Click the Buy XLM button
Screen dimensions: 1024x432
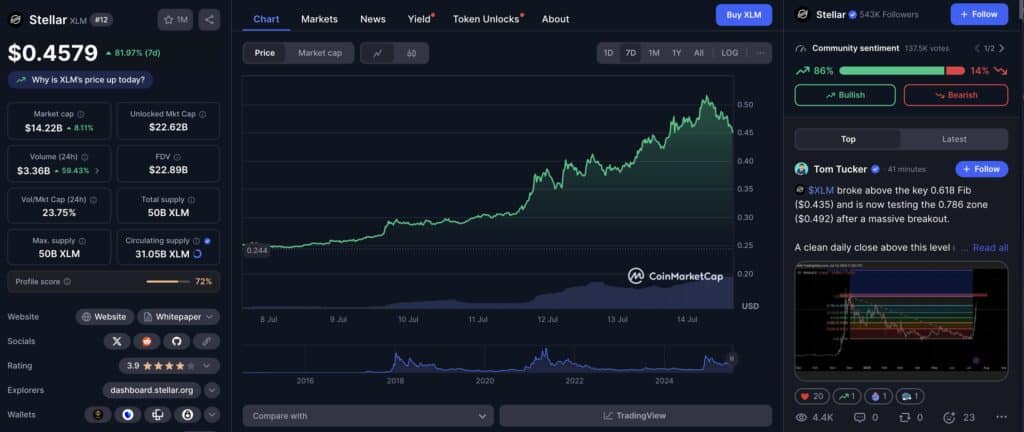[744, 15]
